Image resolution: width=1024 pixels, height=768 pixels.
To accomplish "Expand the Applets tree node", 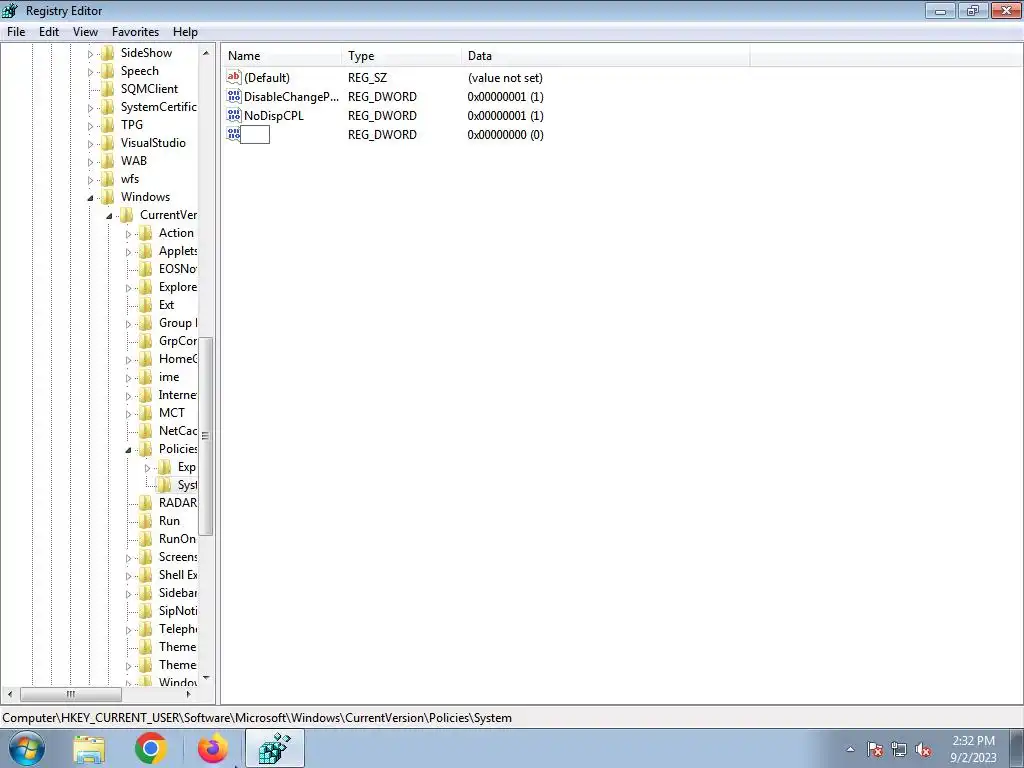I will [128, 252].
